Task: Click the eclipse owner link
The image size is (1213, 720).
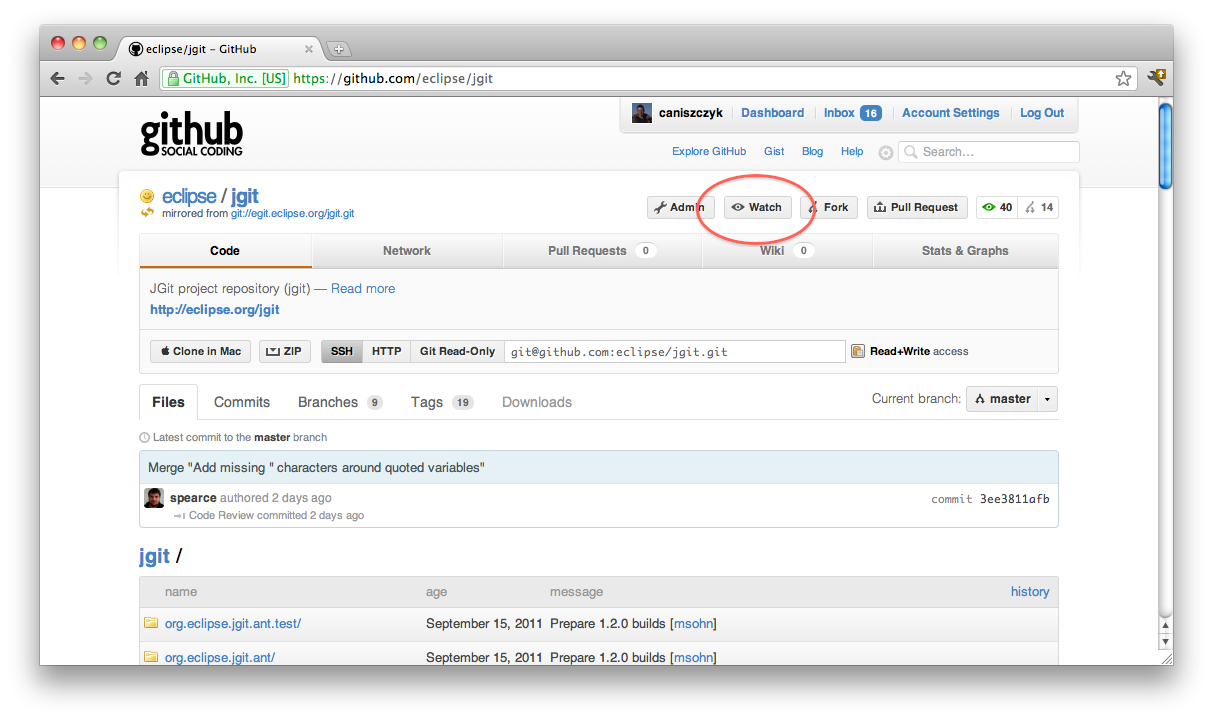Action: [x=189, y=196]
